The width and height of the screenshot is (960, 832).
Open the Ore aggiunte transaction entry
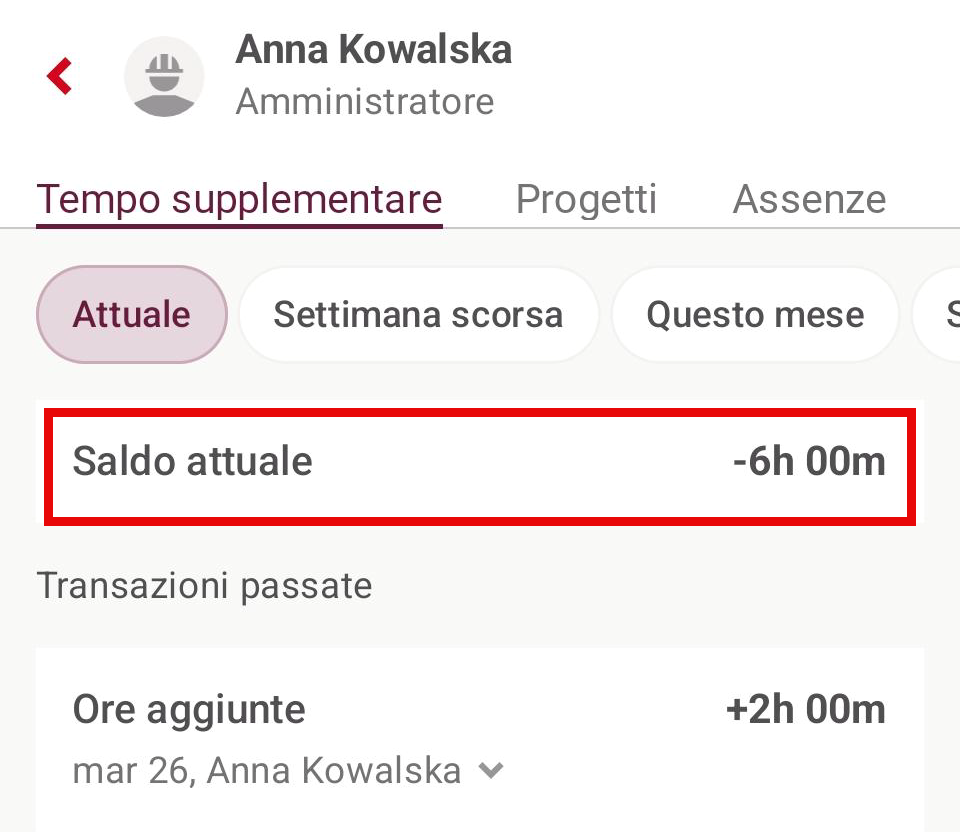189,710
